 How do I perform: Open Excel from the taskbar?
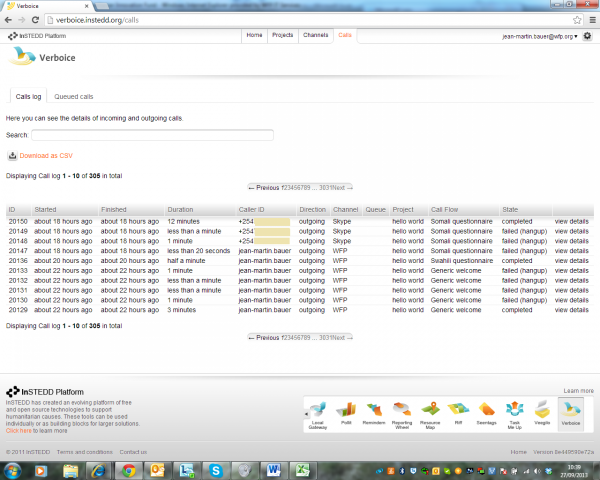(x=302, y=470)
